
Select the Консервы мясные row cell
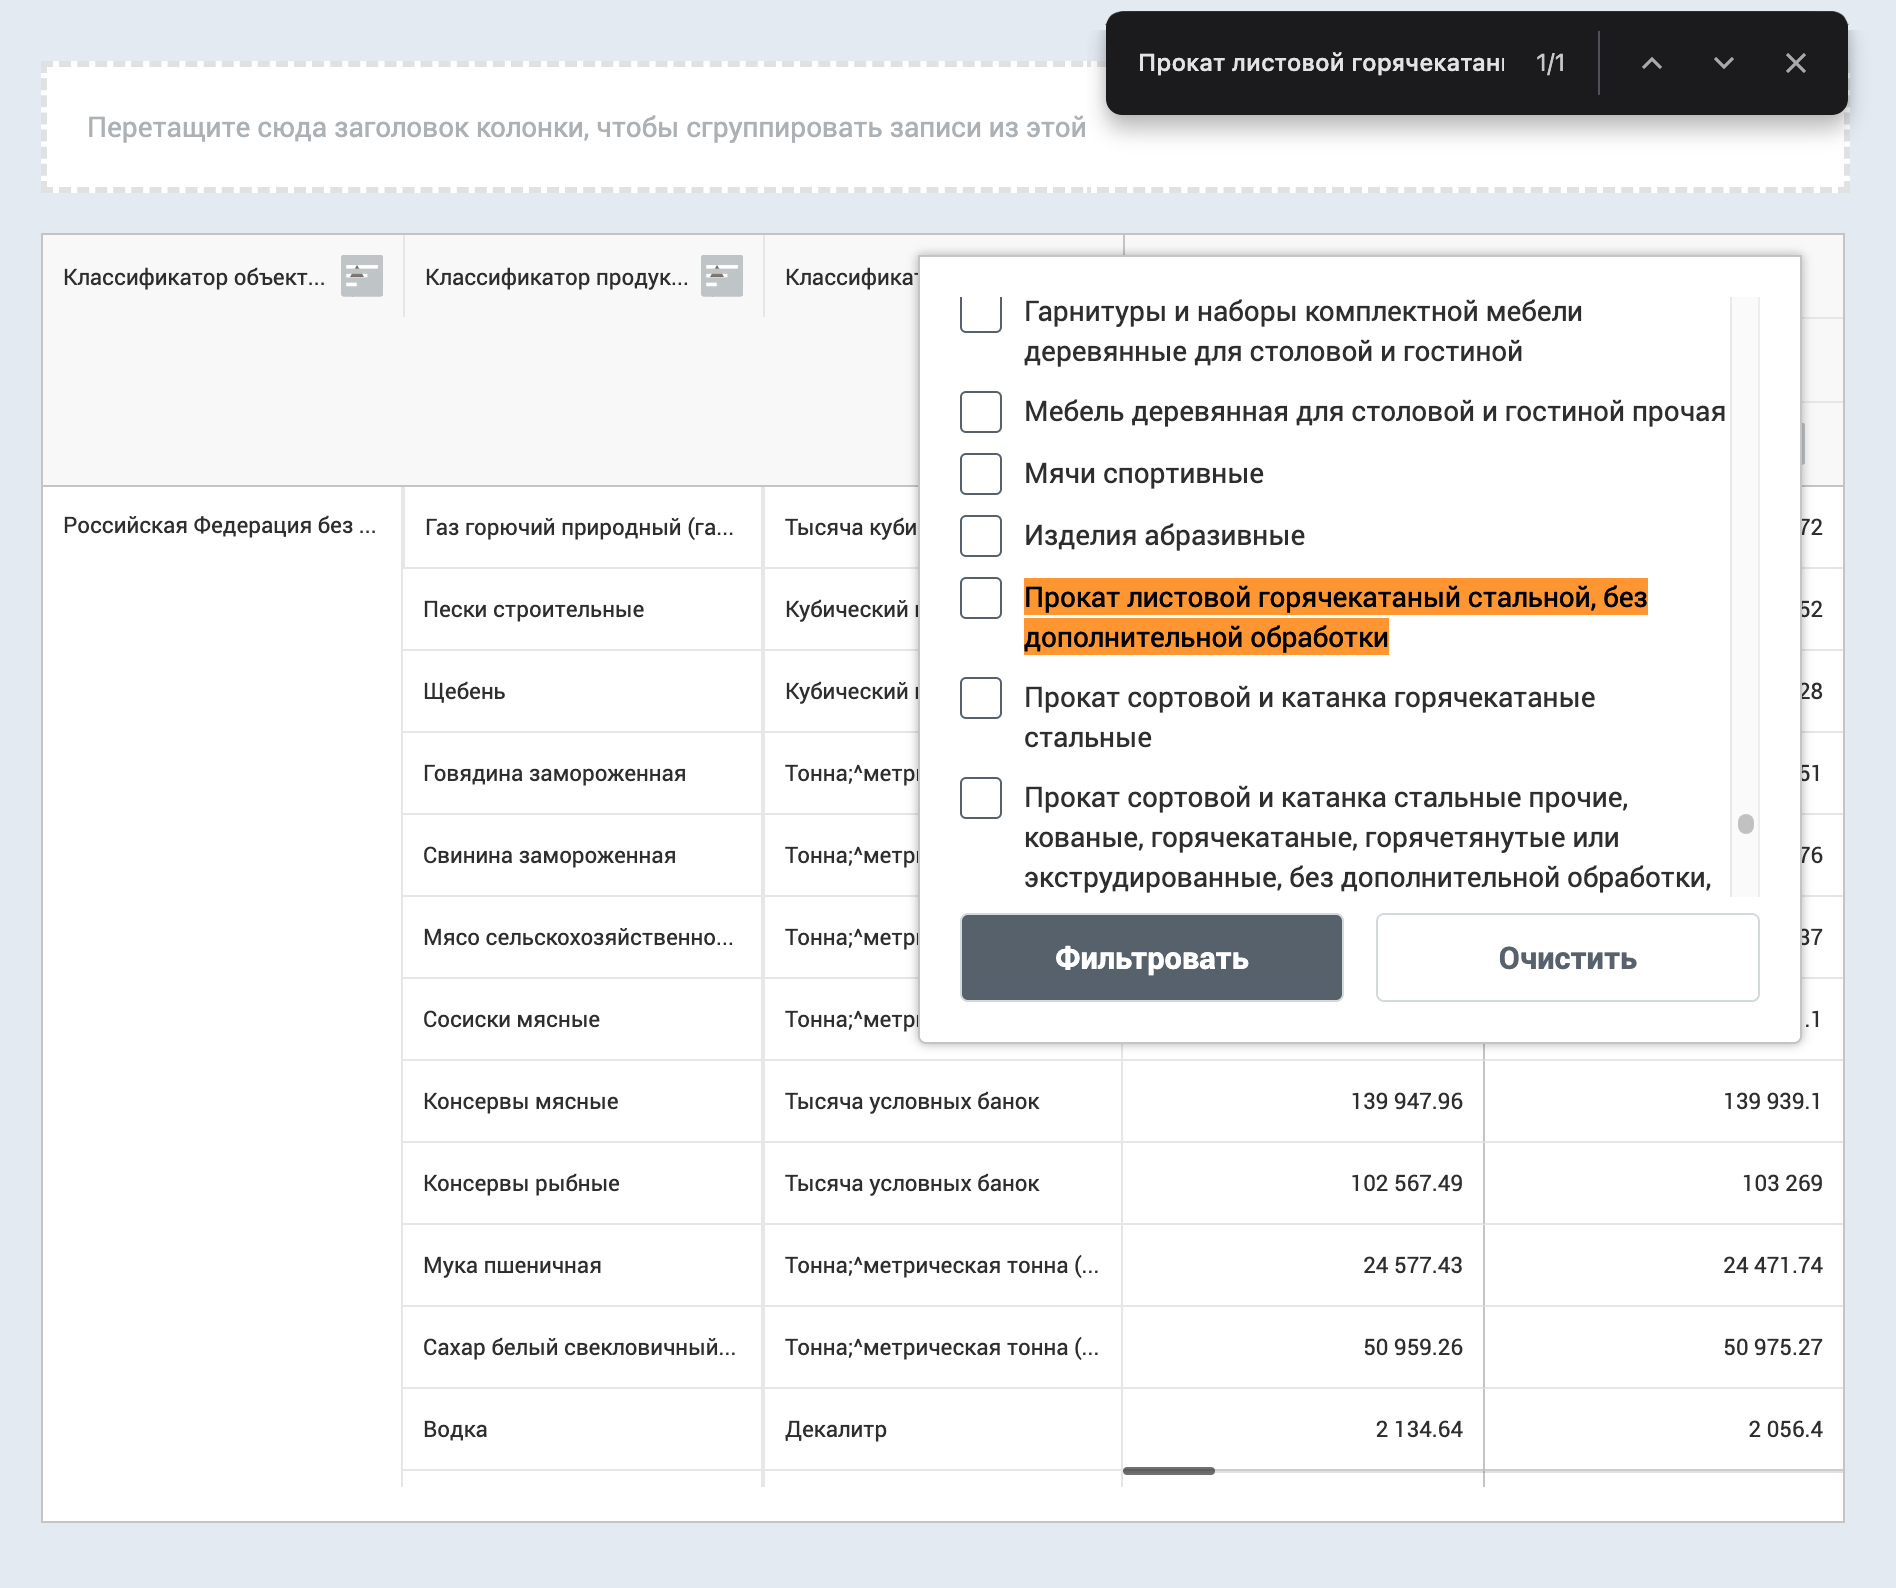(x=520, y=1101)
